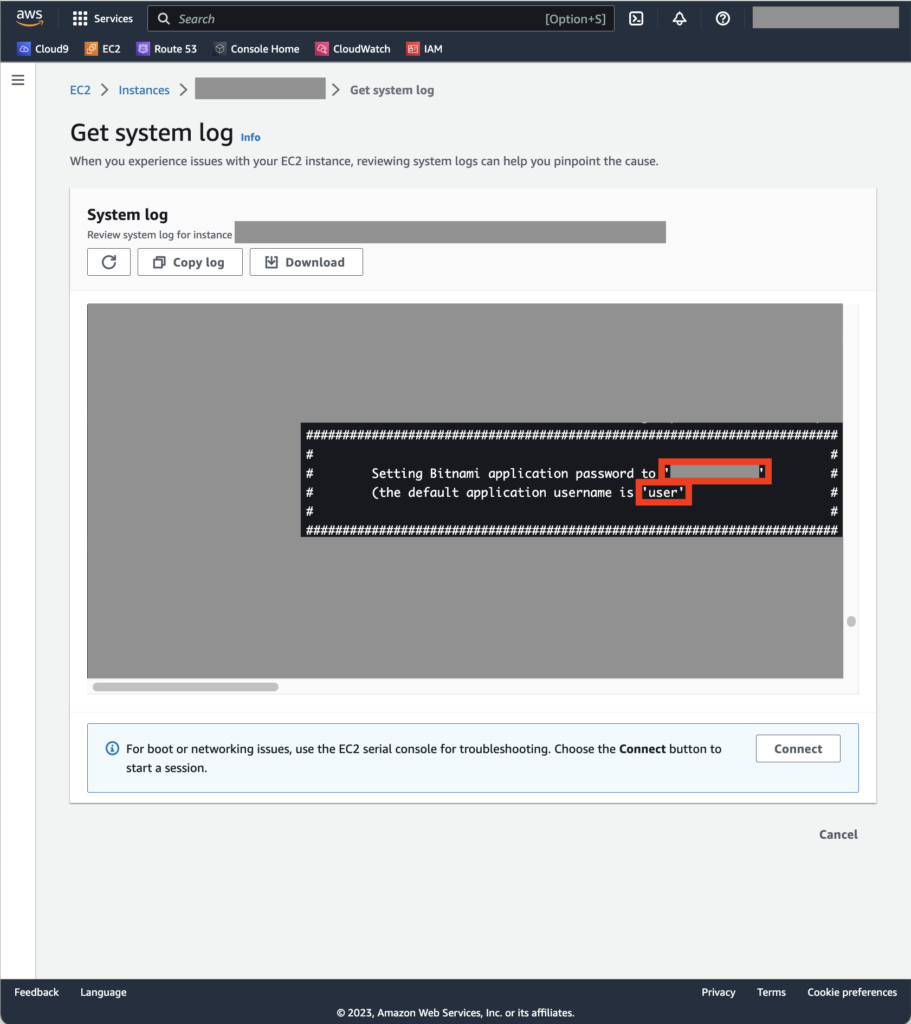Open the Info link beside title
Viewport: 911px width, 1024px height.
[250, 137]
